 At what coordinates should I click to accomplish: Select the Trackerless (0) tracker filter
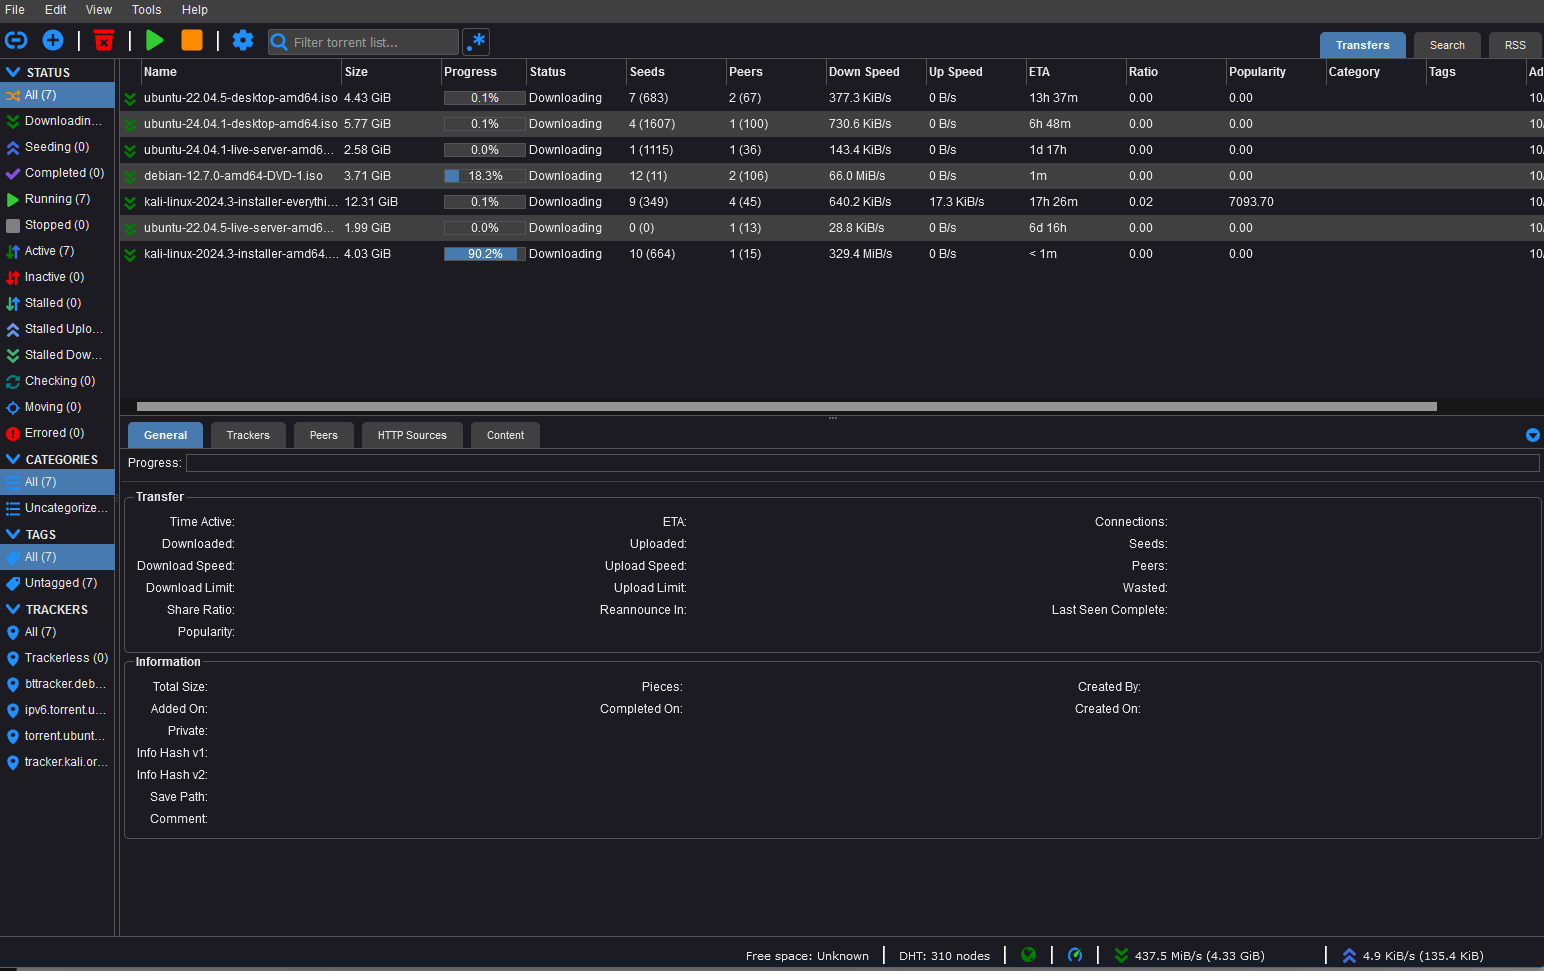pos(57,658)
